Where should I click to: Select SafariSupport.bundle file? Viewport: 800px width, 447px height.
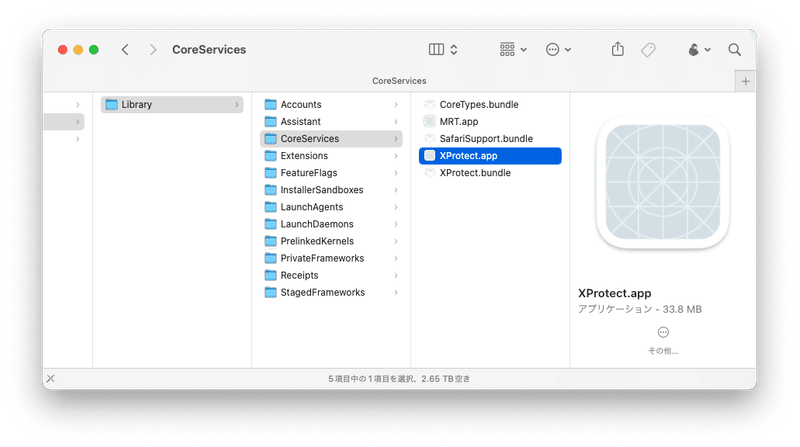click(490, 139)
